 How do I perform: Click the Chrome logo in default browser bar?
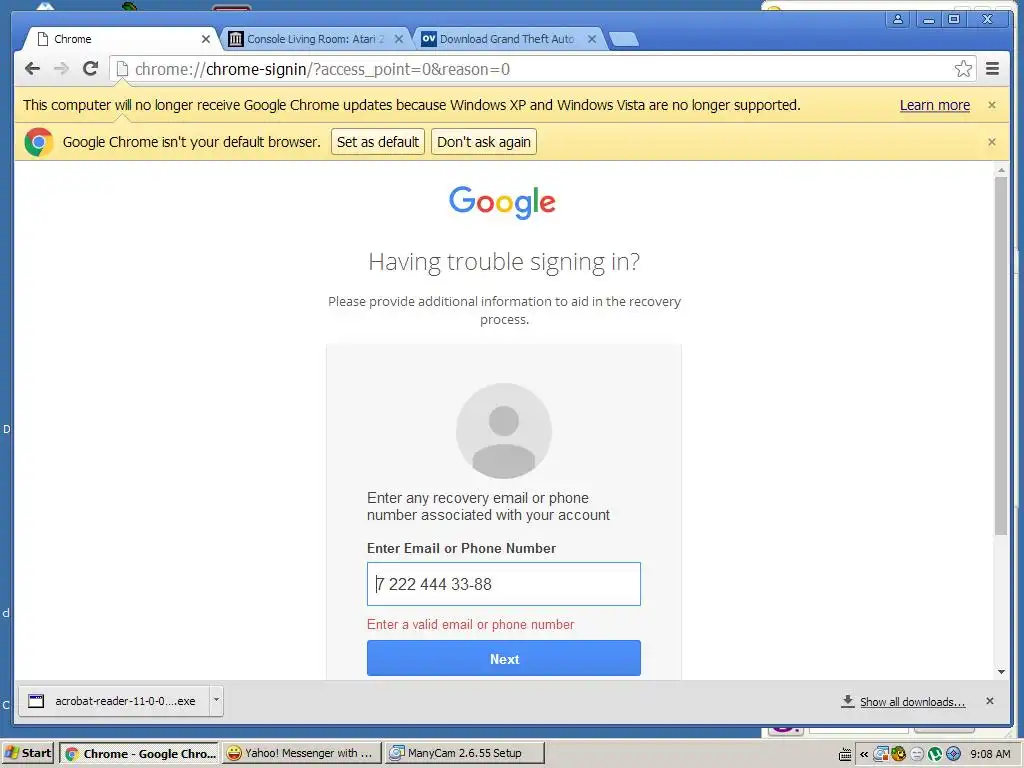(x=39, y=142)
